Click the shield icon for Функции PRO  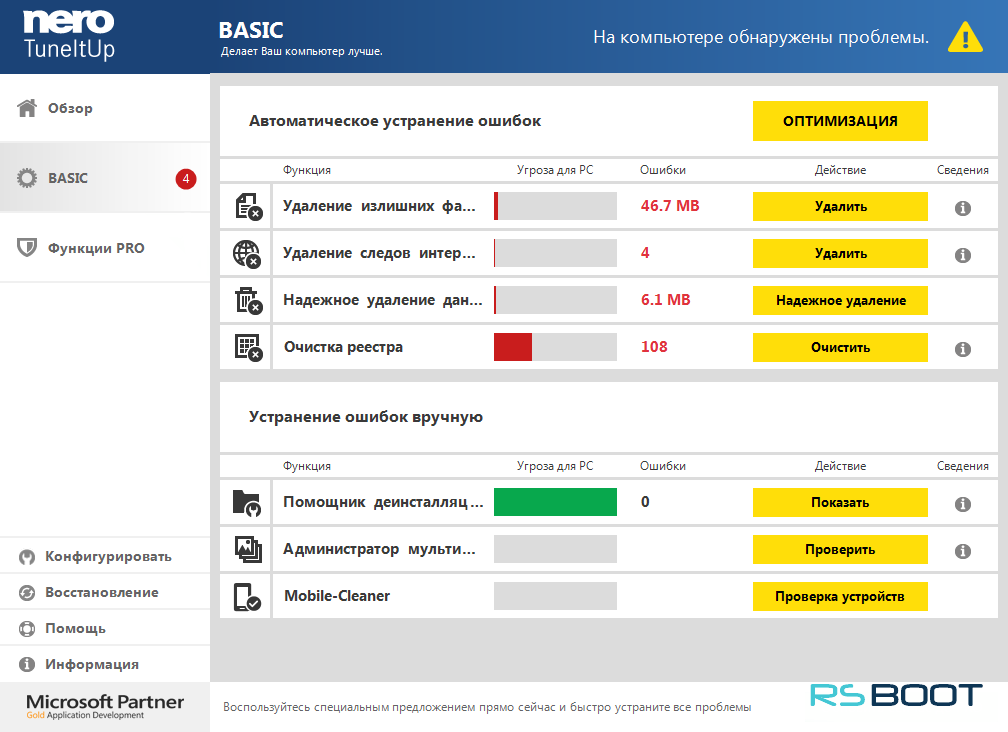tap(27, 247)
